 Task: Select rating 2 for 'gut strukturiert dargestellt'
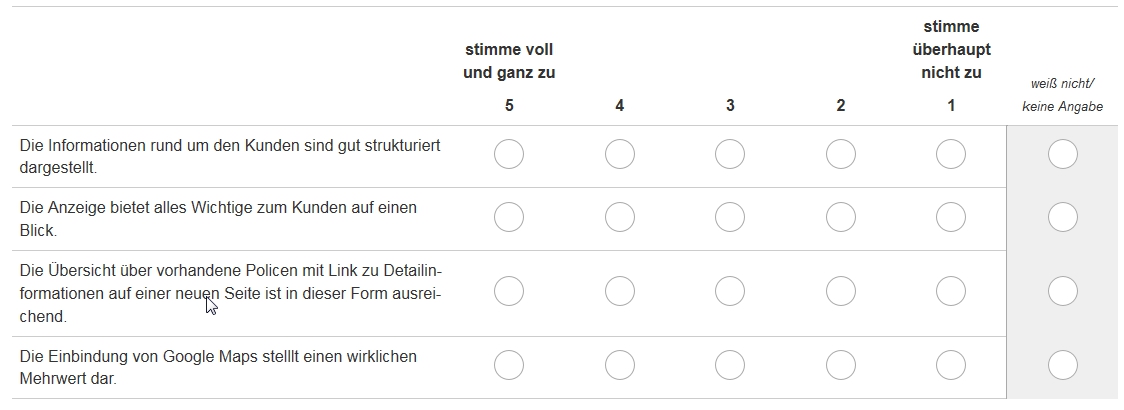(x=841, y=155)
